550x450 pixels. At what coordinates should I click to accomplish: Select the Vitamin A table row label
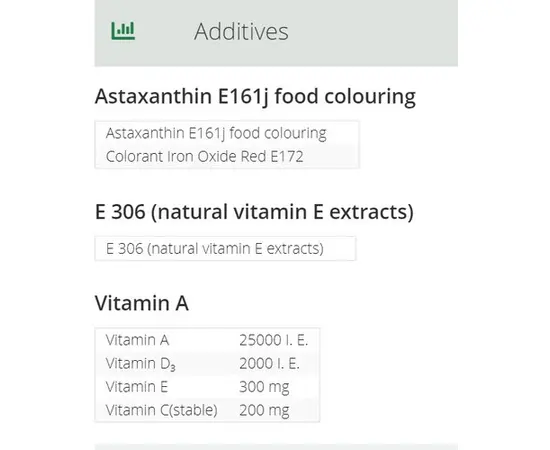coord(138,340)
